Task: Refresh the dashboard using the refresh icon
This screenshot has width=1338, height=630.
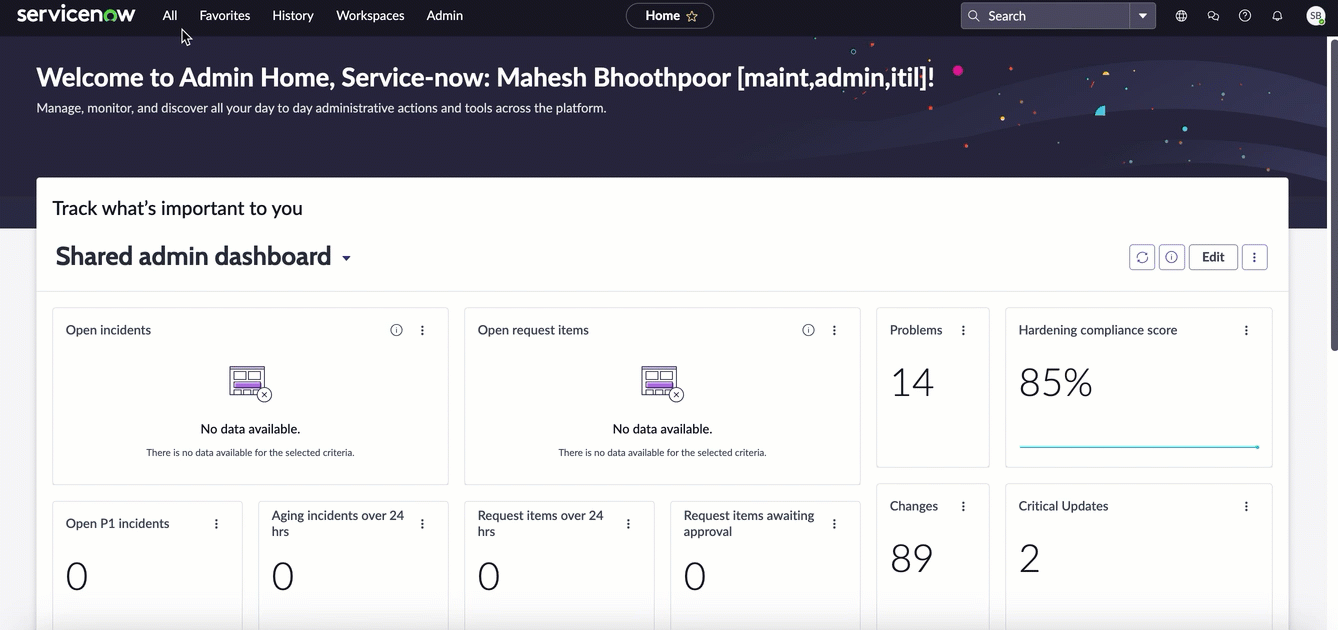Action: click(x=1142, y=257)
